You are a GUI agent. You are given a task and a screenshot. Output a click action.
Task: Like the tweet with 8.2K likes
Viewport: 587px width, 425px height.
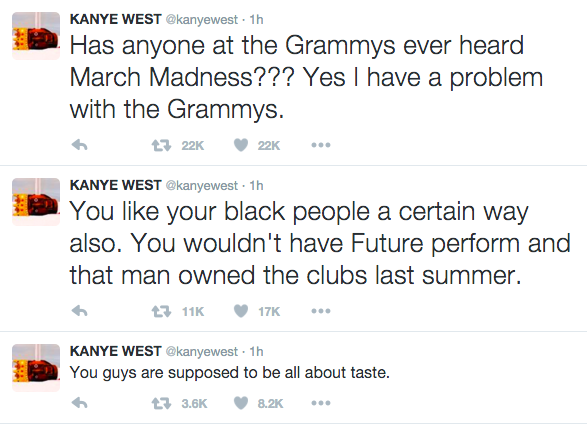click(x=241, y=403)
